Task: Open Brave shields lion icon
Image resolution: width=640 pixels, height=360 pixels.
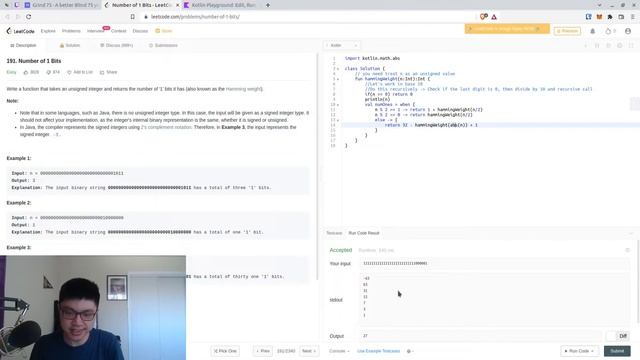Action: pos(483,17)
